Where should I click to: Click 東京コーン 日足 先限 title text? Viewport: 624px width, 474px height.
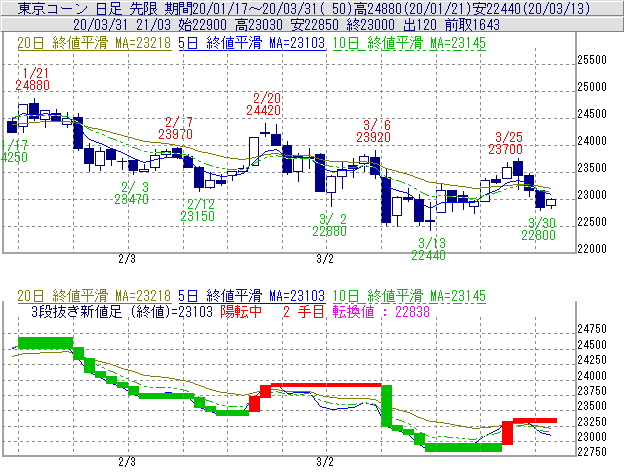tap(88, 8)
